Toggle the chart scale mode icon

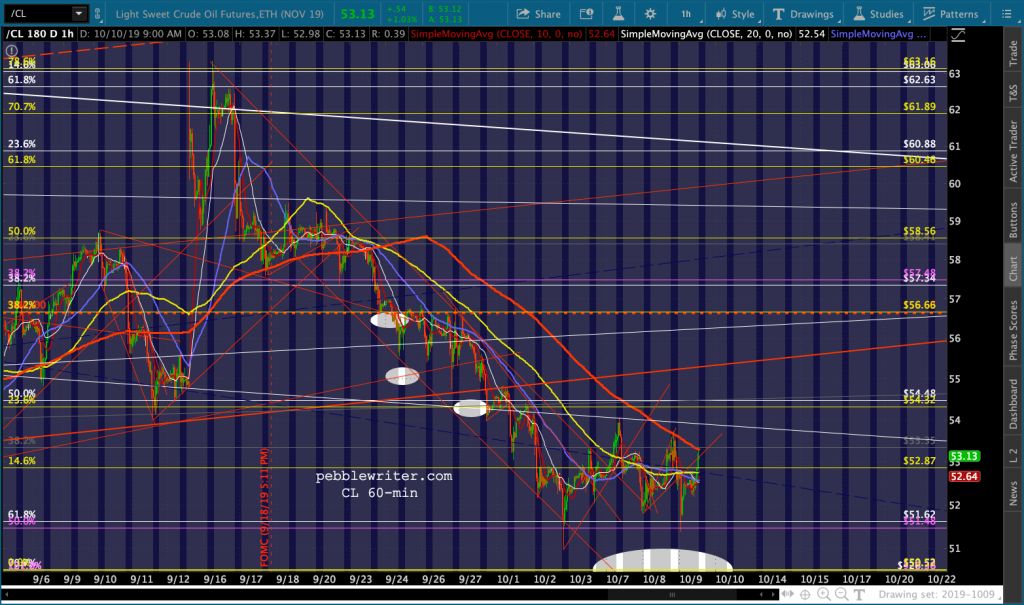[x=958, y=35]
